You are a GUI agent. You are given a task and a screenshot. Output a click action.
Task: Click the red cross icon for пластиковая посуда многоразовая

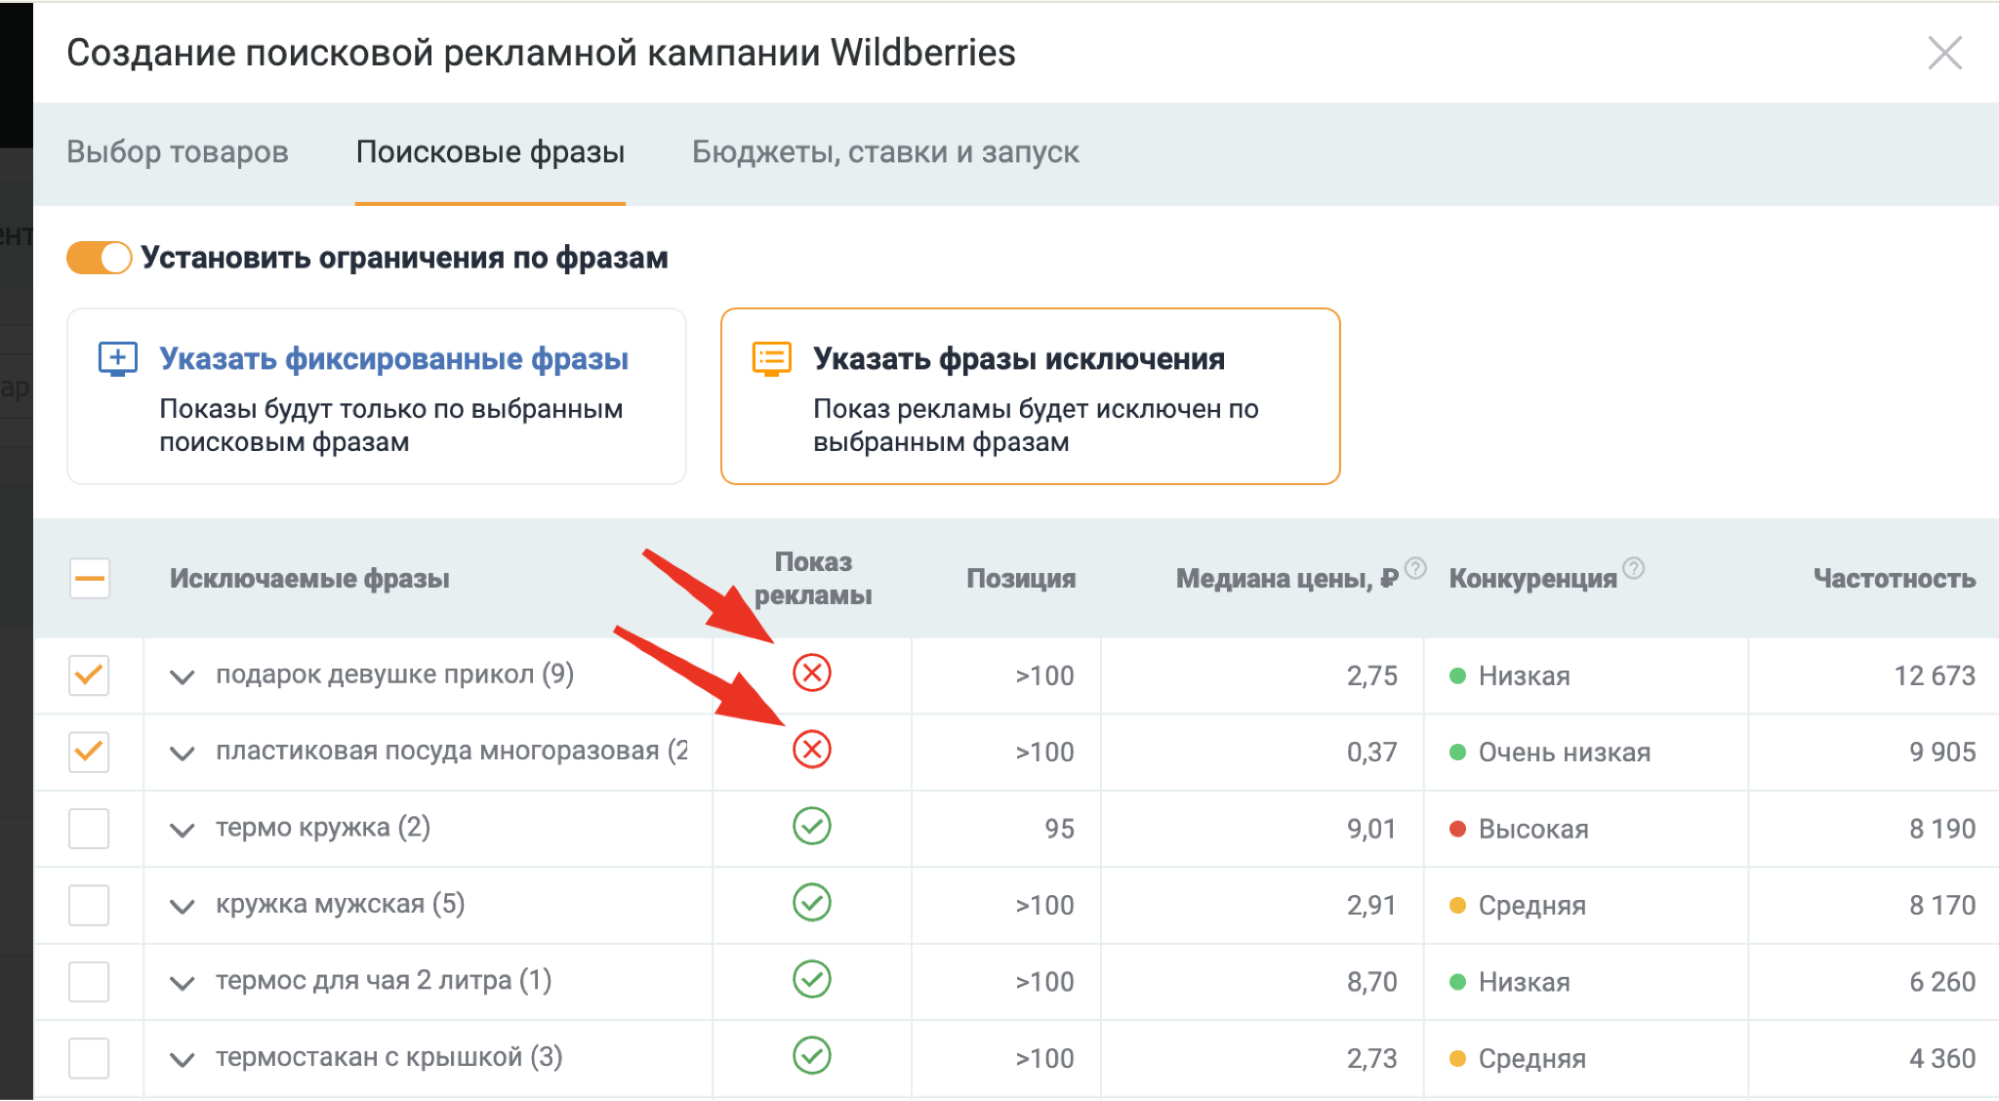(x=812, y=749)
